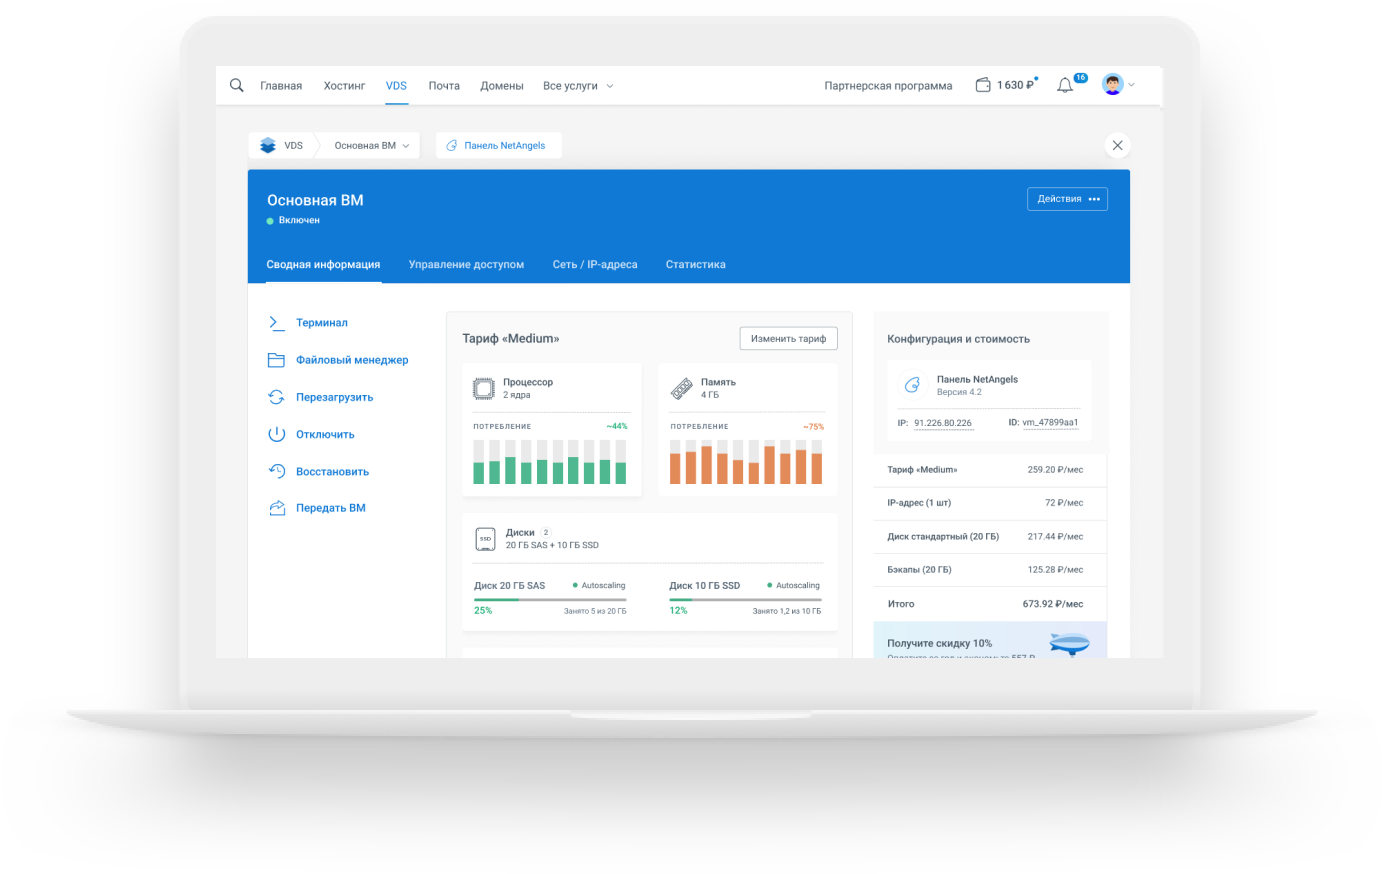Click the Перезагрузить reload icon

pyautogui.click(x=277, y=397)
